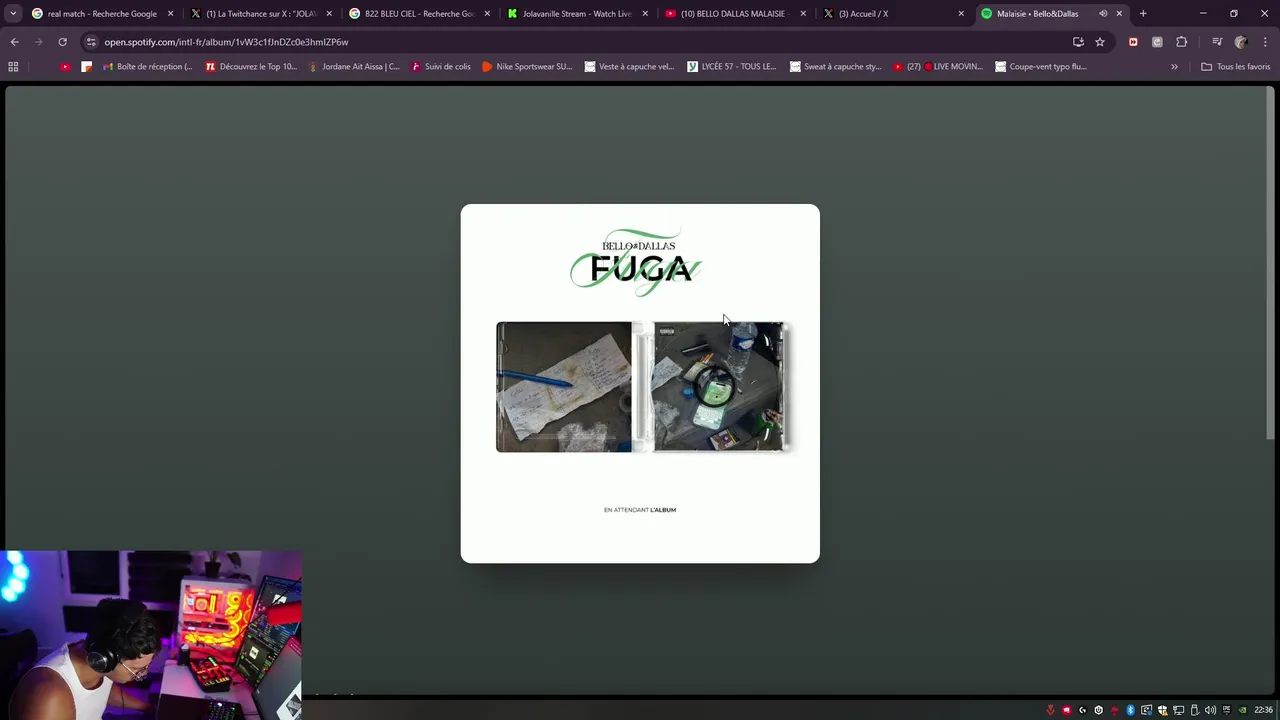Open Windows Security shield icon in tray
This screenshot has height=720, width=1280.
tap(1162, 710)
